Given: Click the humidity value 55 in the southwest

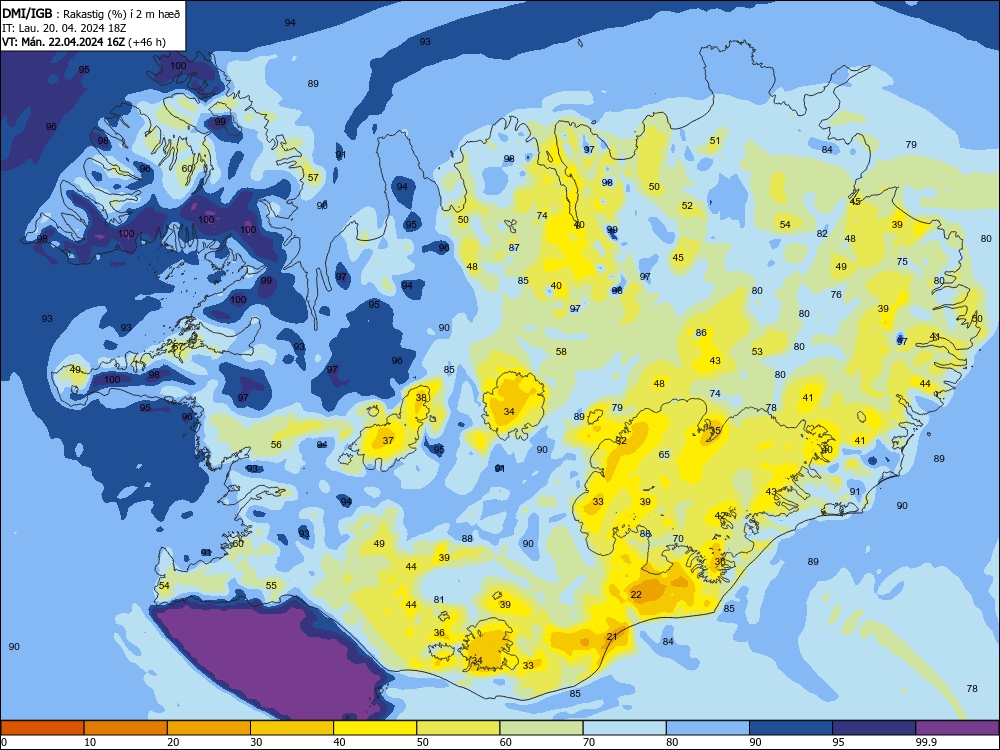Looking at the screenshot, I should pos(271,585).
